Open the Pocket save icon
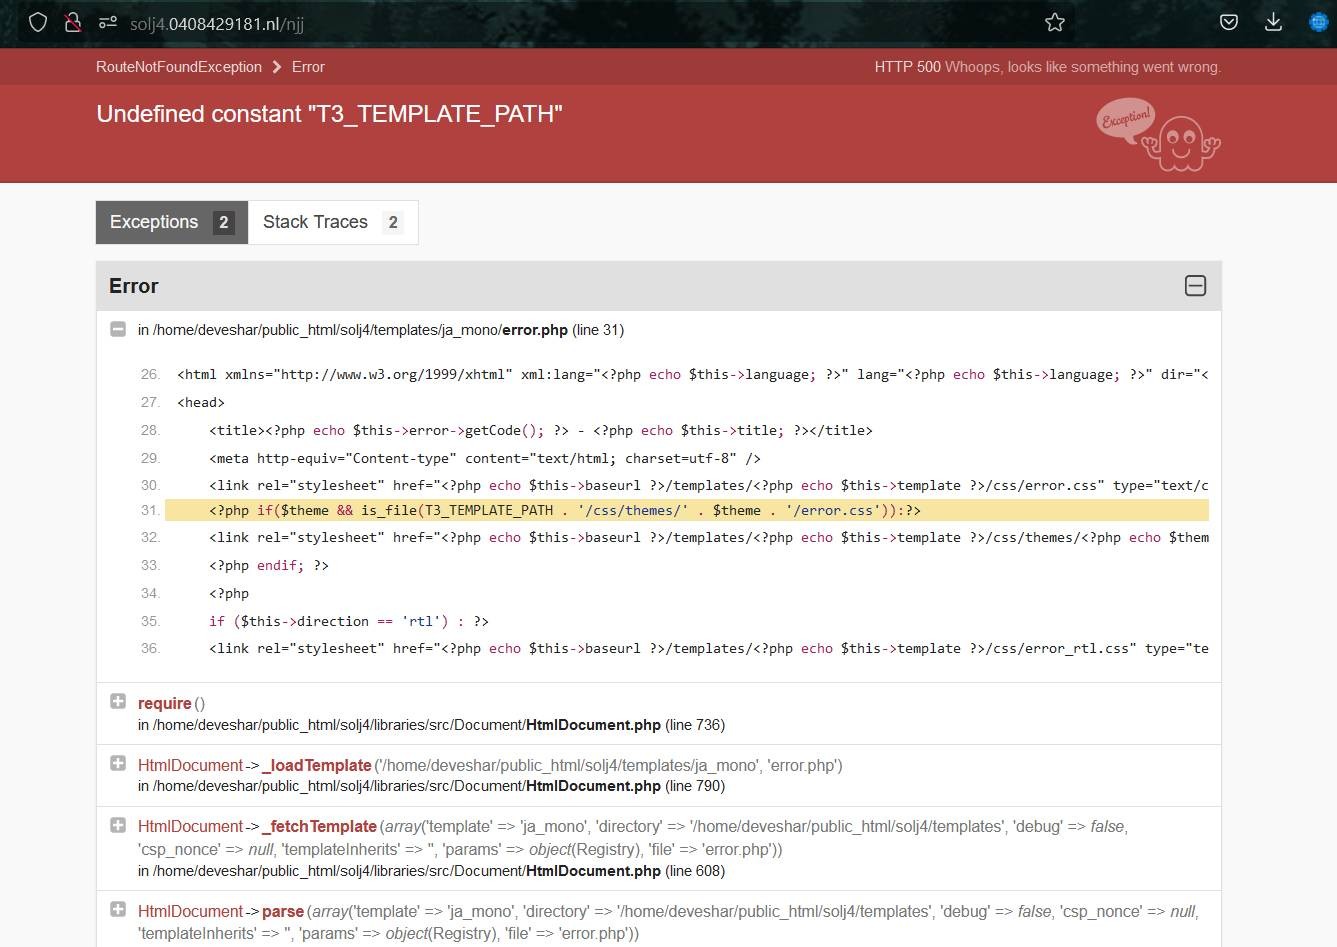Image resolution: width=1337 pixels, height=947 pixels. (1229, 22)
